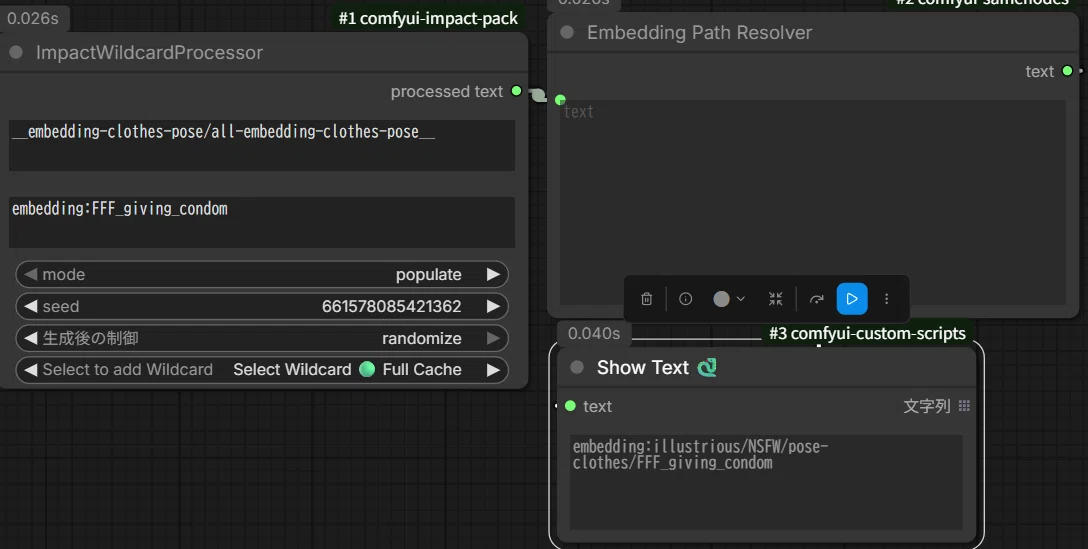Toggle the green Full Cache switch
This screenshot has width=1088, height=549.
tap(367, 369)
